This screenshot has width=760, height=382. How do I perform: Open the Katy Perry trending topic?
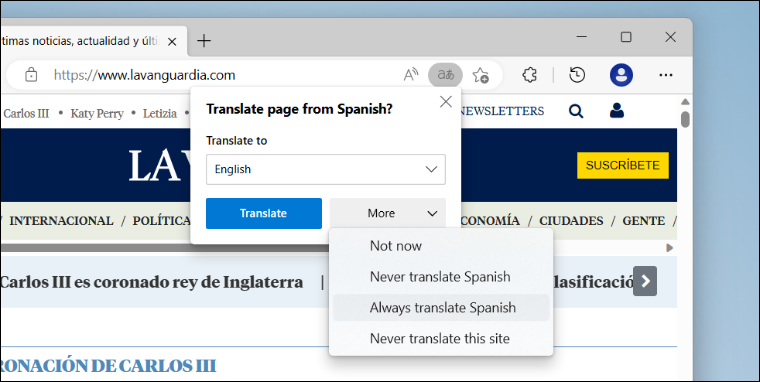pyautogui.click(x=97, y=113)
